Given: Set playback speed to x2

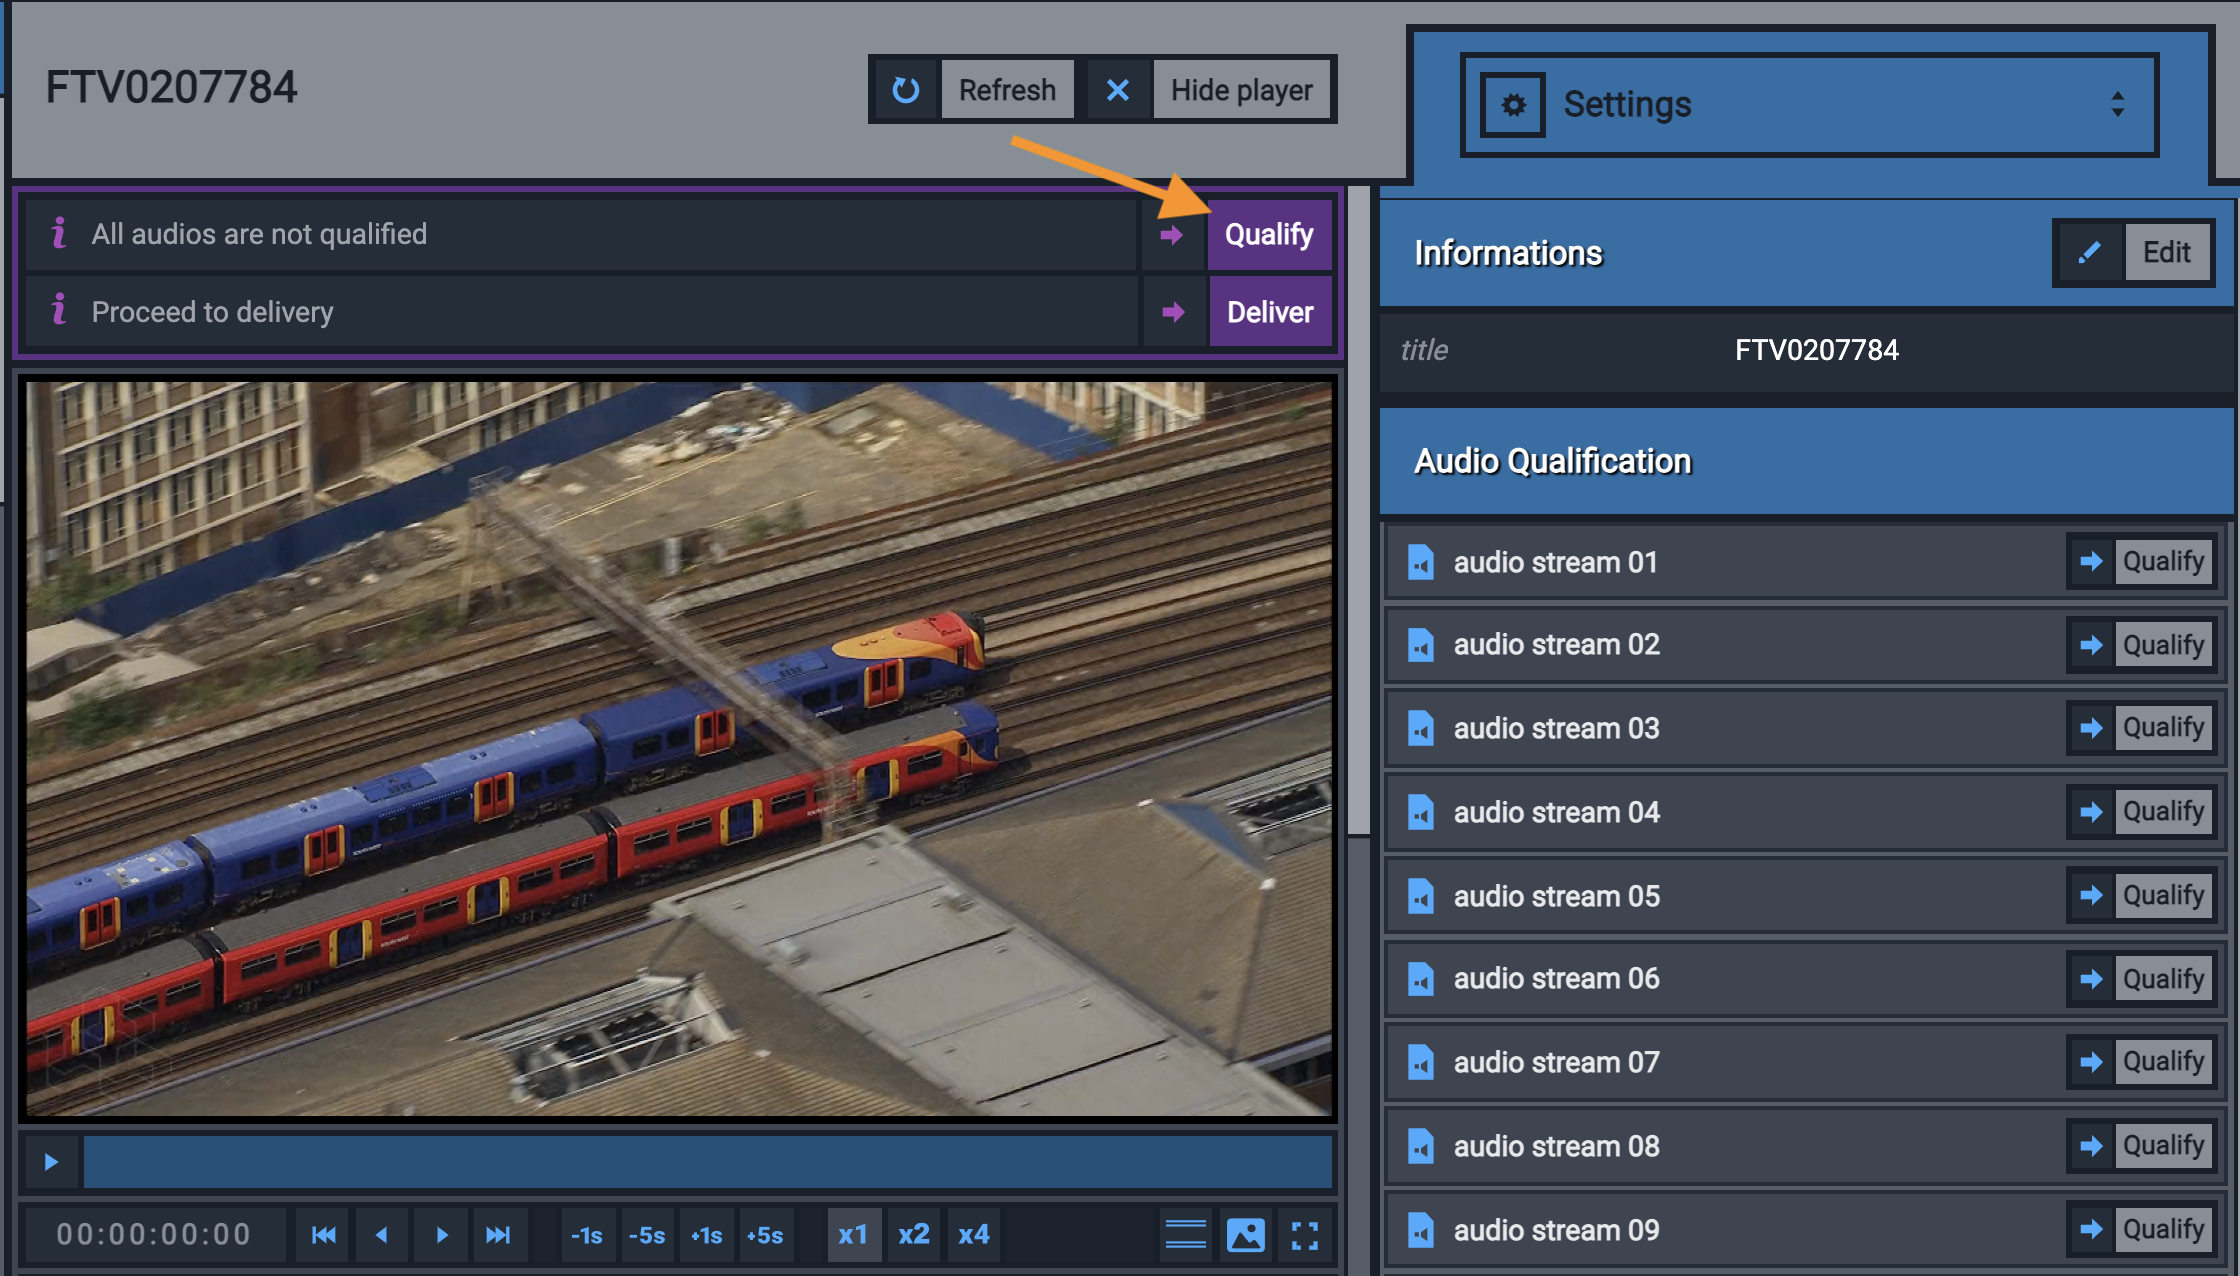Looking at the screenshot, I should [x=913, y=1235].
